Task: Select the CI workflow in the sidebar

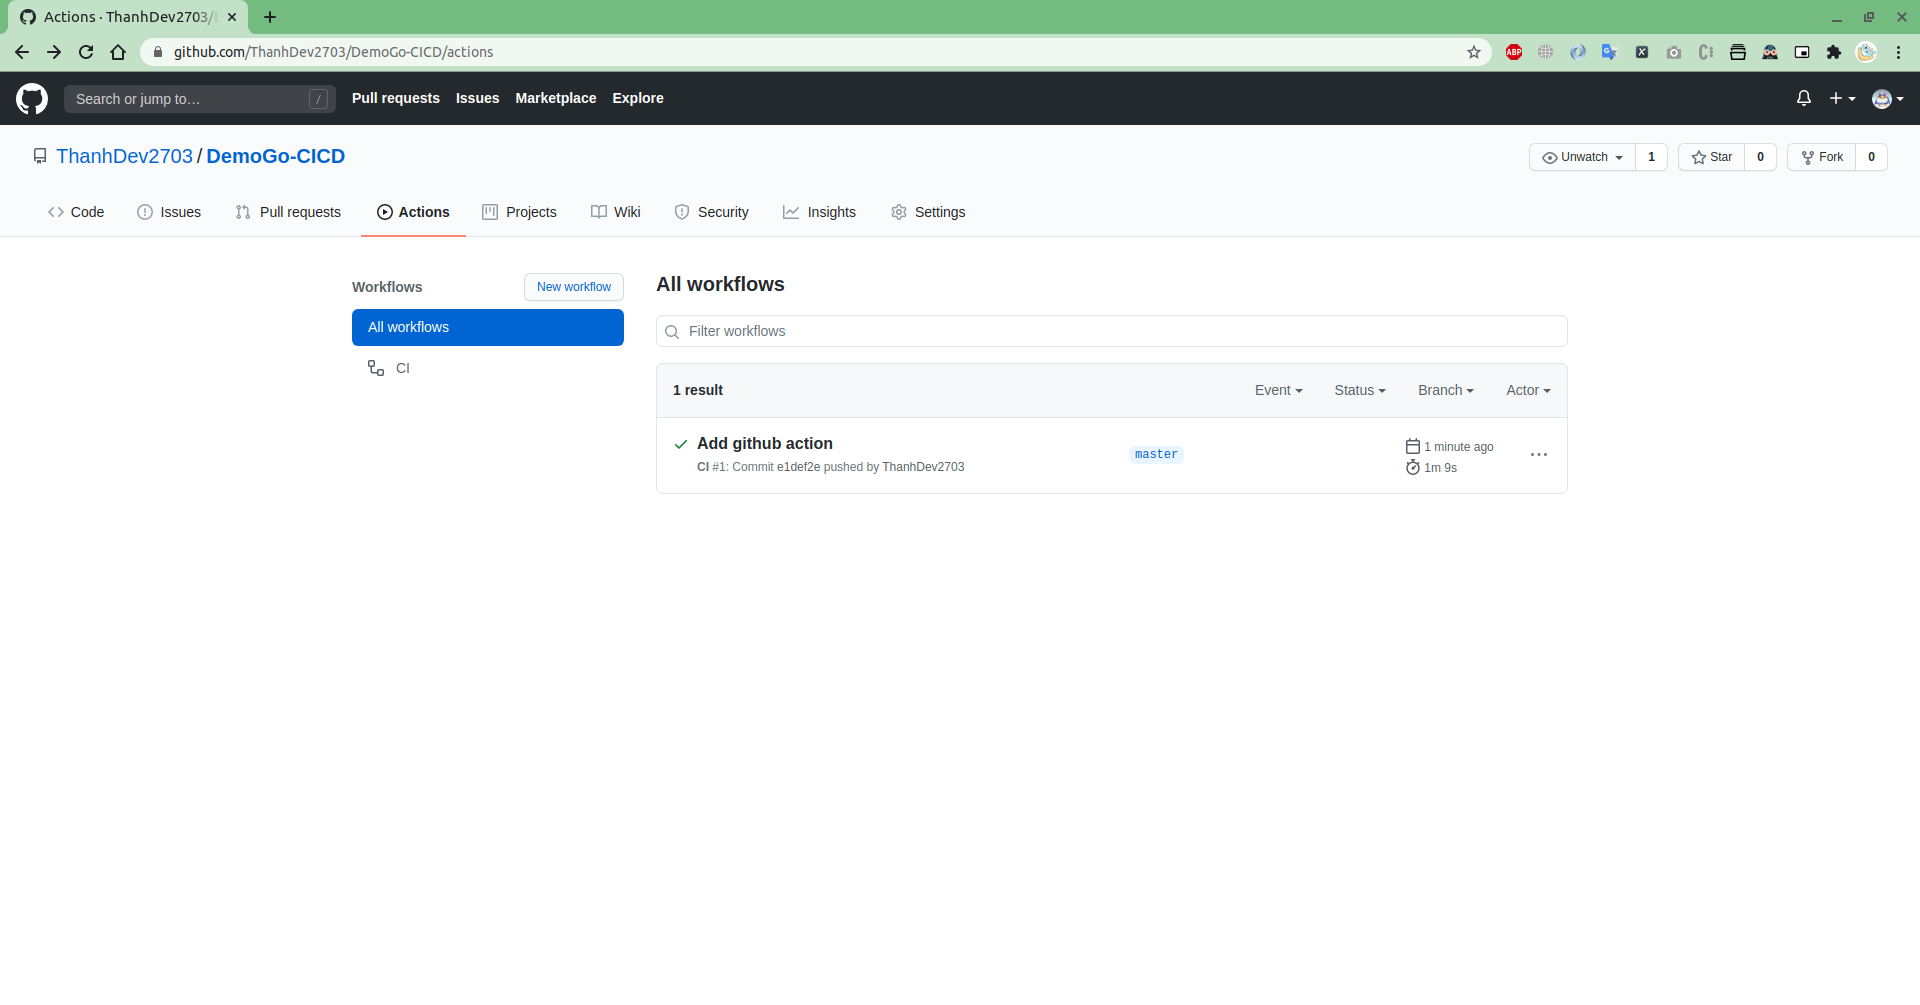Action: pyautogui.click(x=488, y=368)
